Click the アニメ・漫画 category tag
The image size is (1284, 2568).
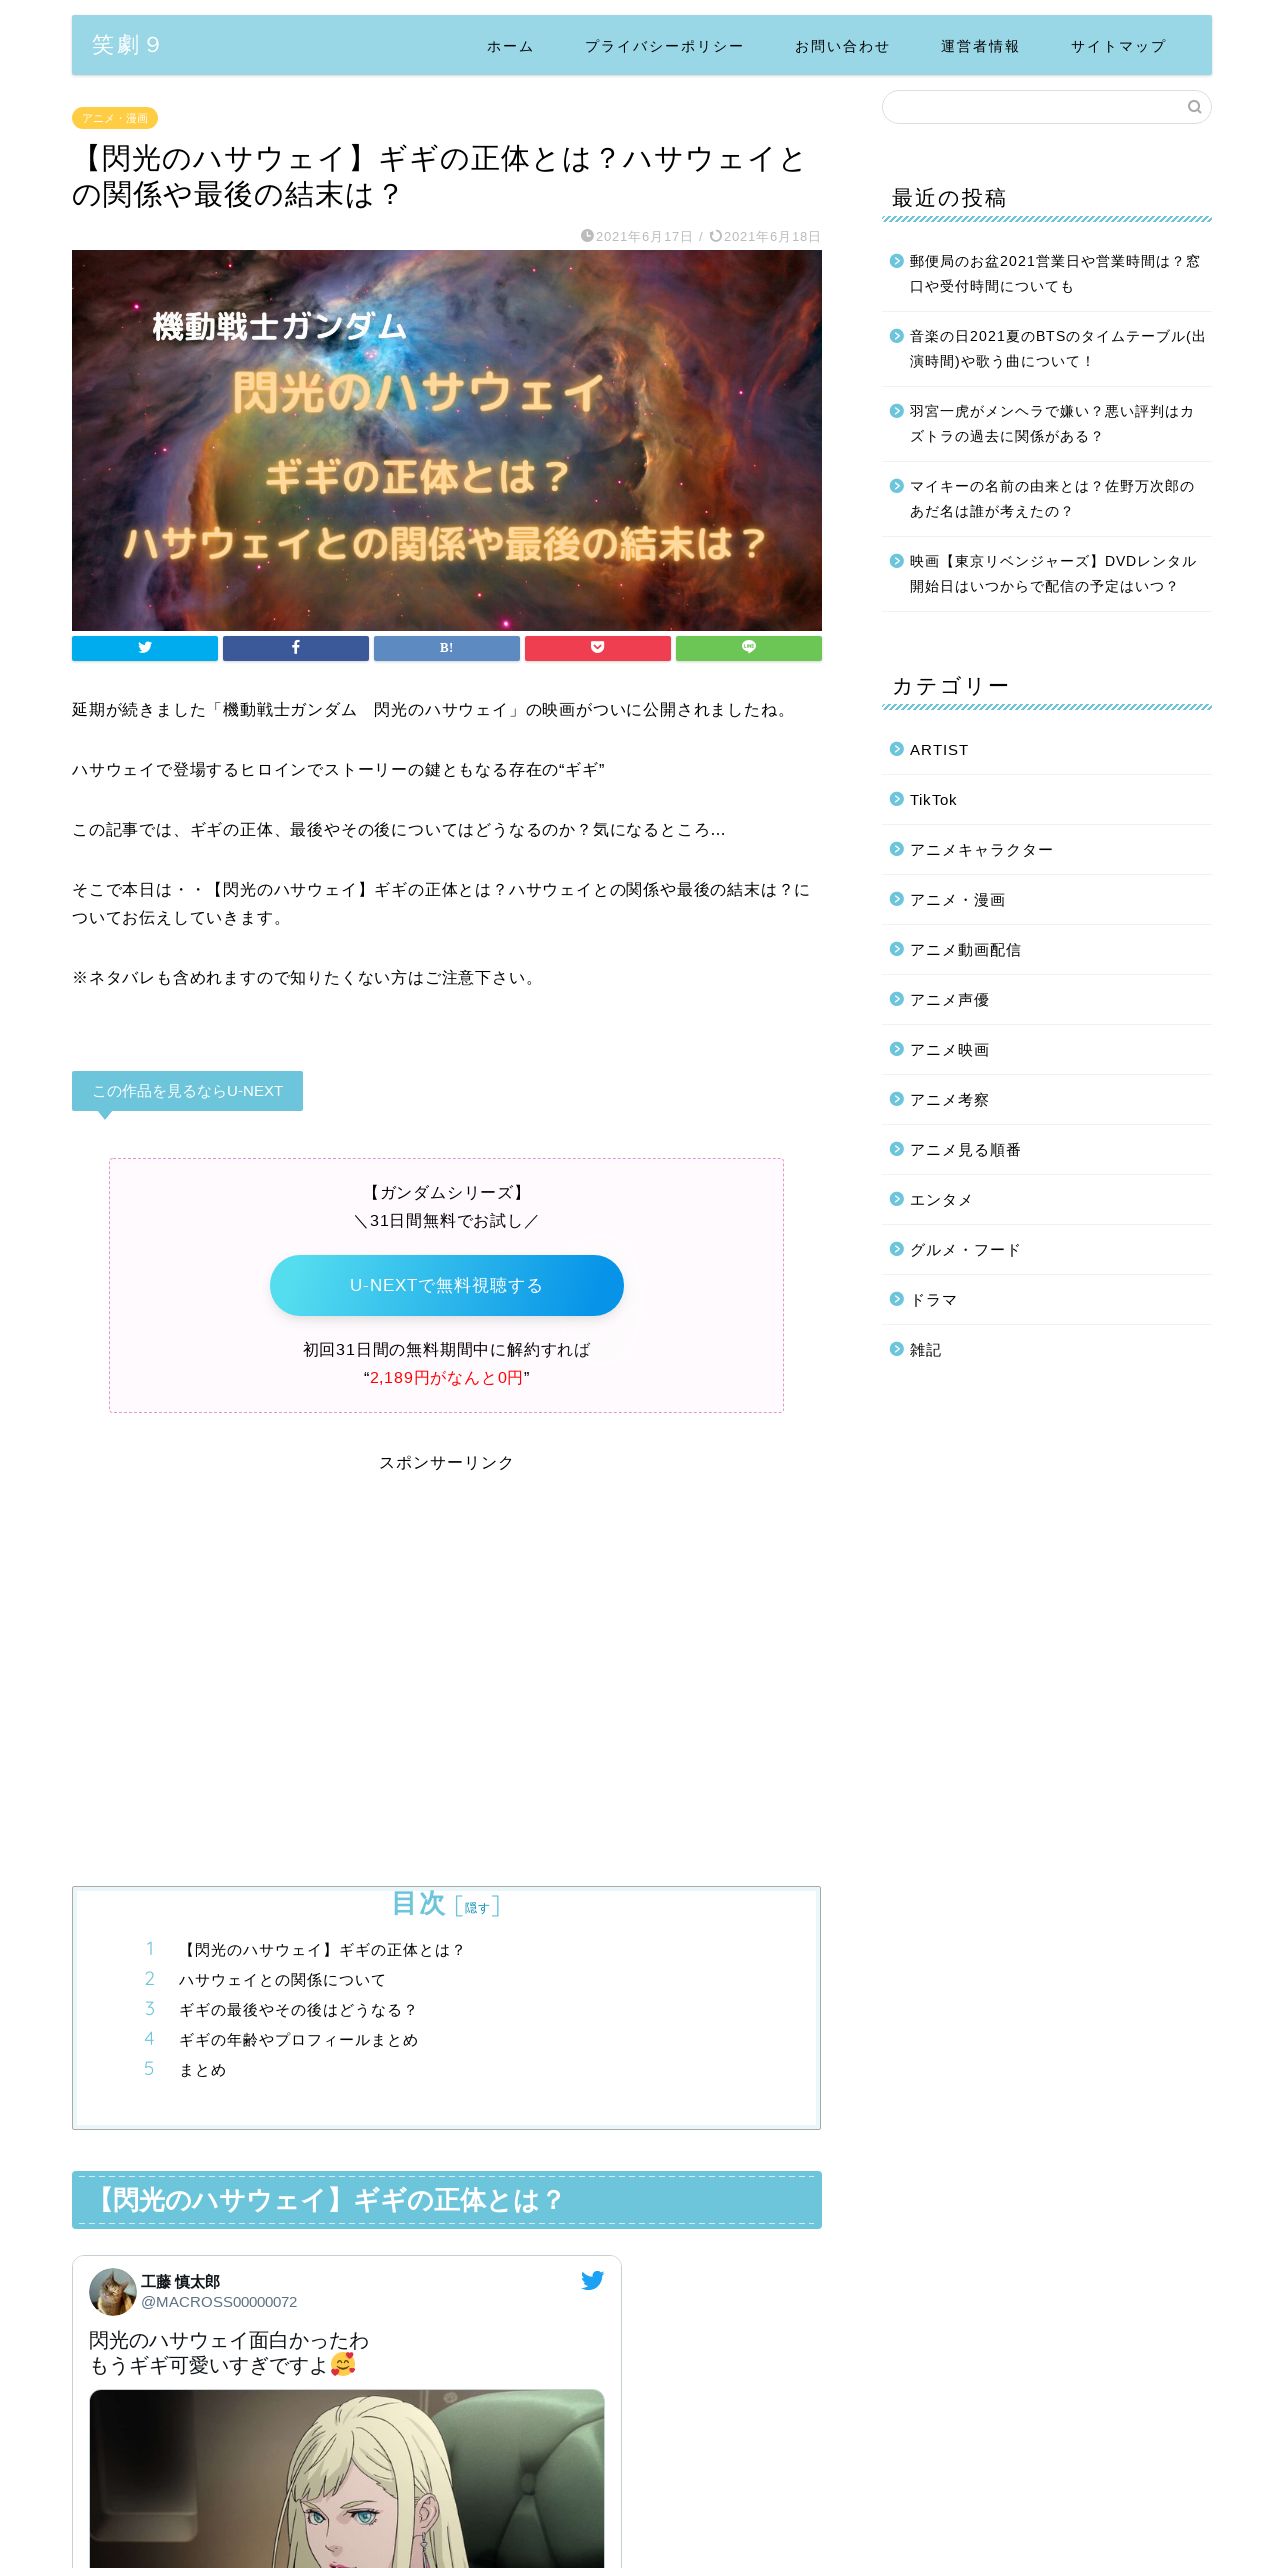click(115, 118)
